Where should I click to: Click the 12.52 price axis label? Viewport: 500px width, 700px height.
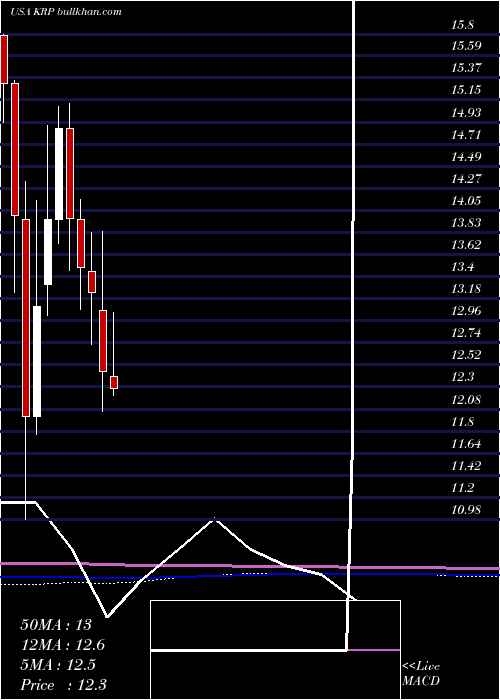click(x=466, y=355)
